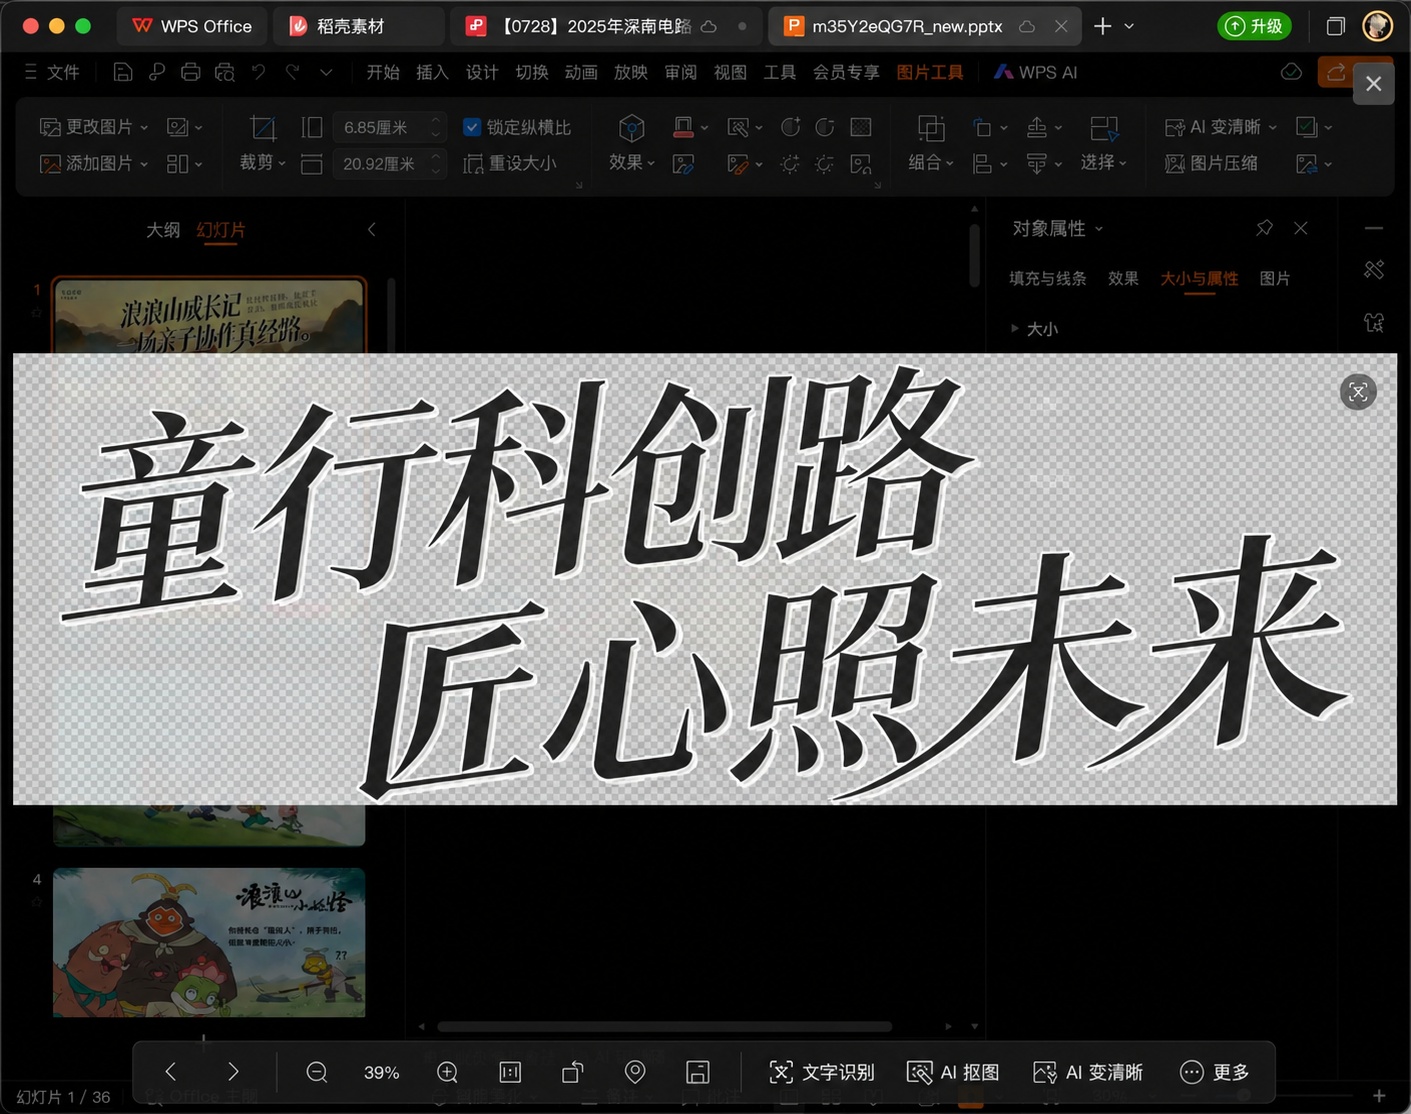Click 图片压缩 to compress the picture
The width and height of the screenshot is (1411, 1114).
tap(1211, 163)
